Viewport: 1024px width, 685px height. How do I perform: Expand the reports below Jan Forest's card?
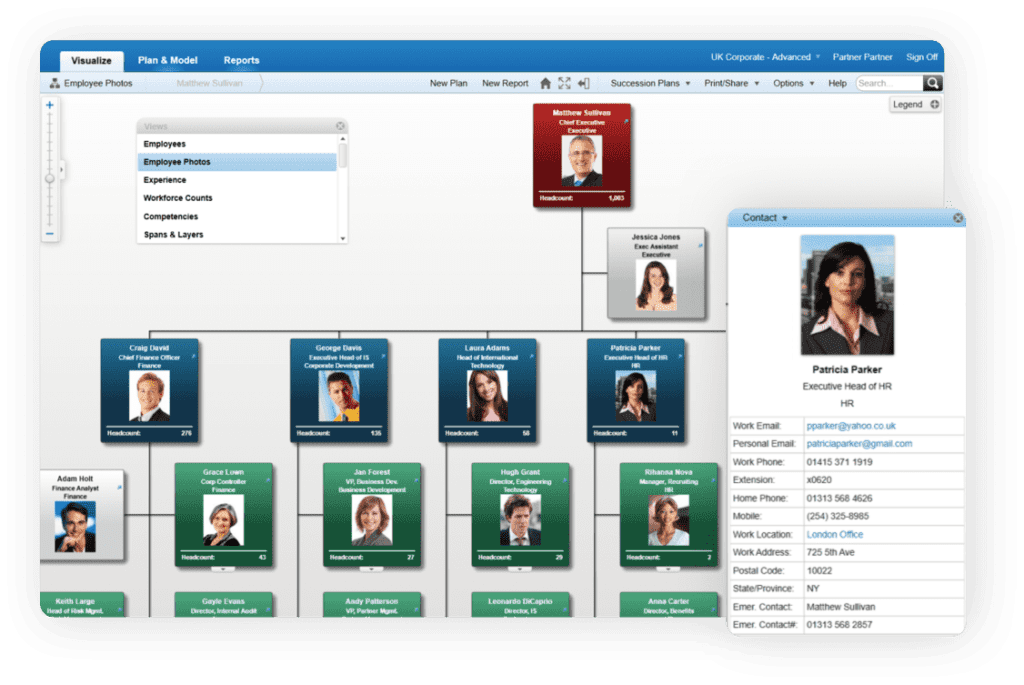click(371, 569)
